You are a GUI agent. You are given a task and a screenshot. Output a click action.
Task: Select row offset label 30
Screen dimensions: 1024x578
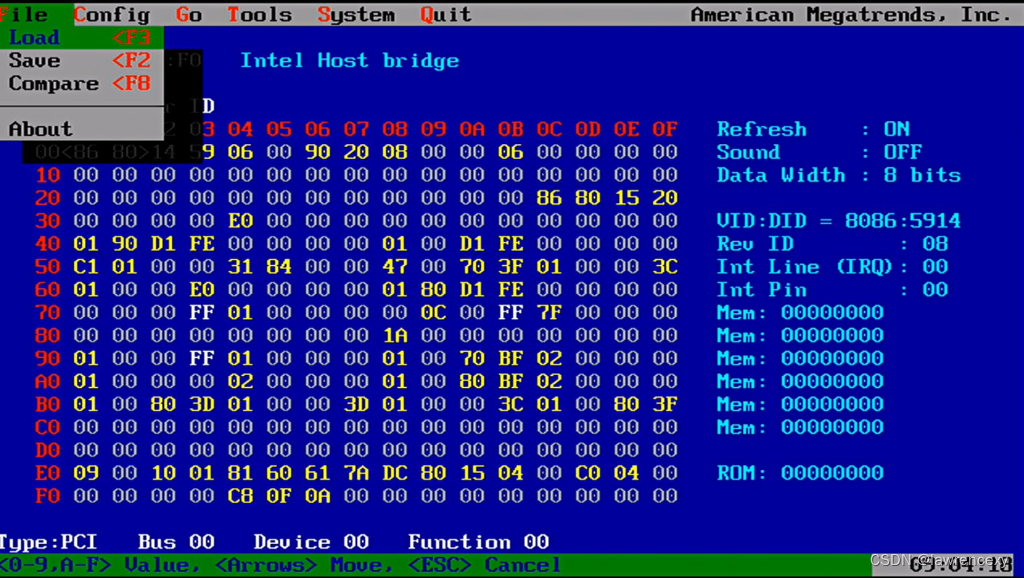point(48,221)
